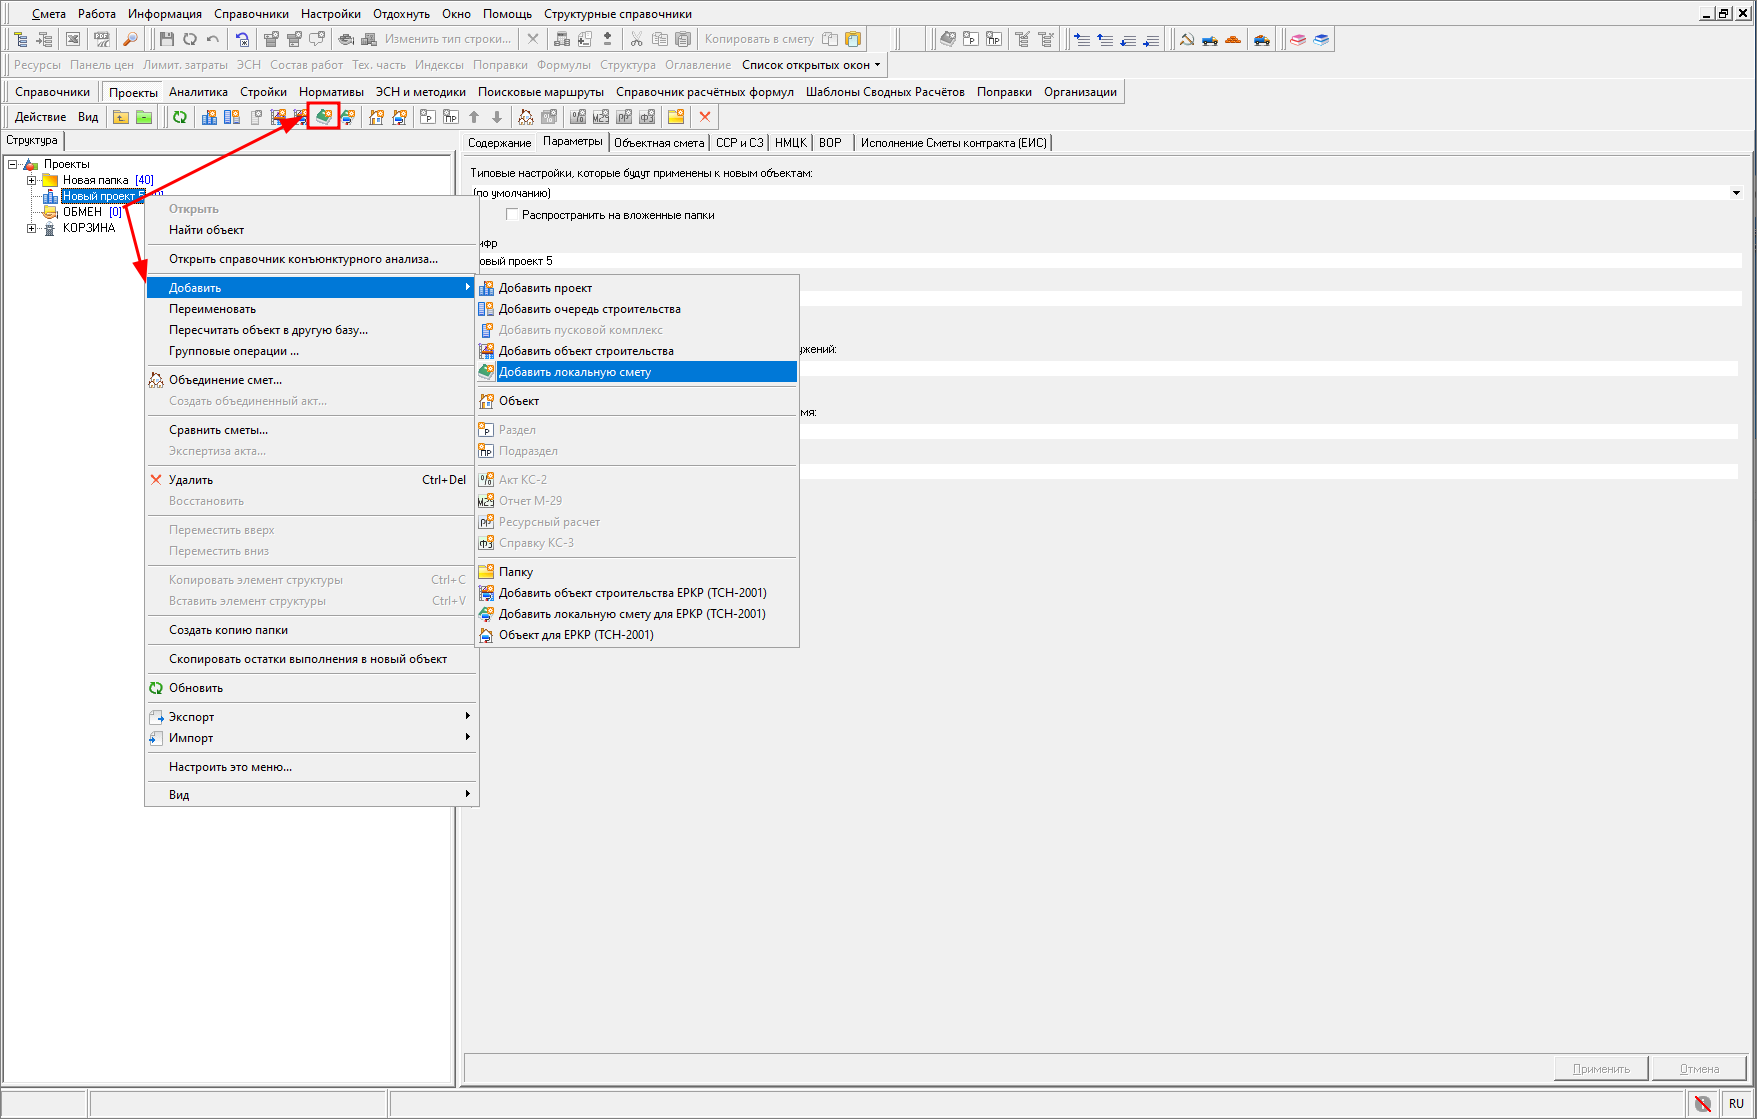This screenshot has width=1757, height=1119.
Task: Select 'Переименовать' from context menu
Action: tap(212, 309)
